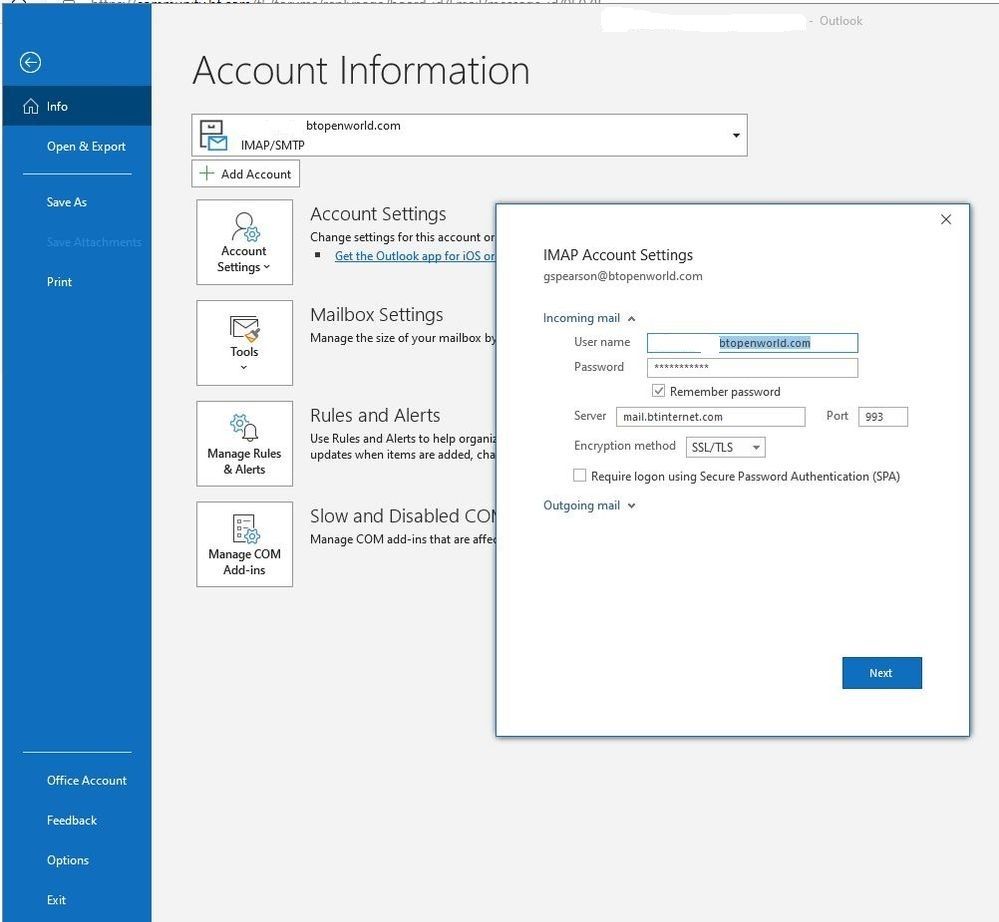The height and width of the screenshot is (922, 999).
Task: Open Options in the left sidebar
Action: [x=67, y=860]
